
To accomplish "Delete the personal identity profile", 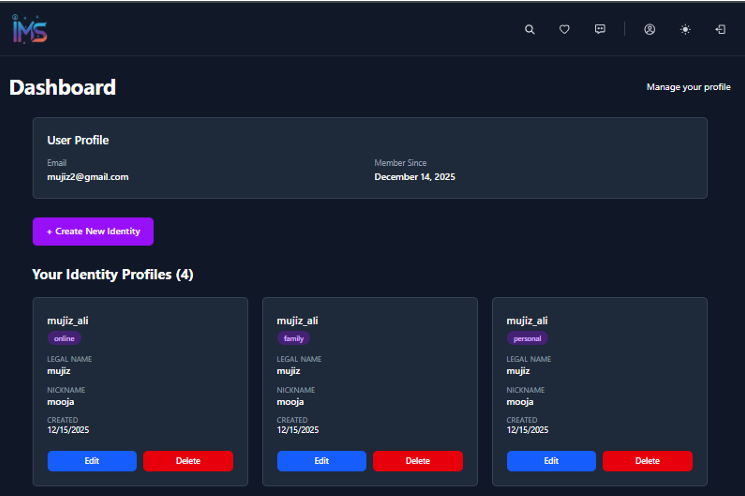I will [x=647, y=461].
